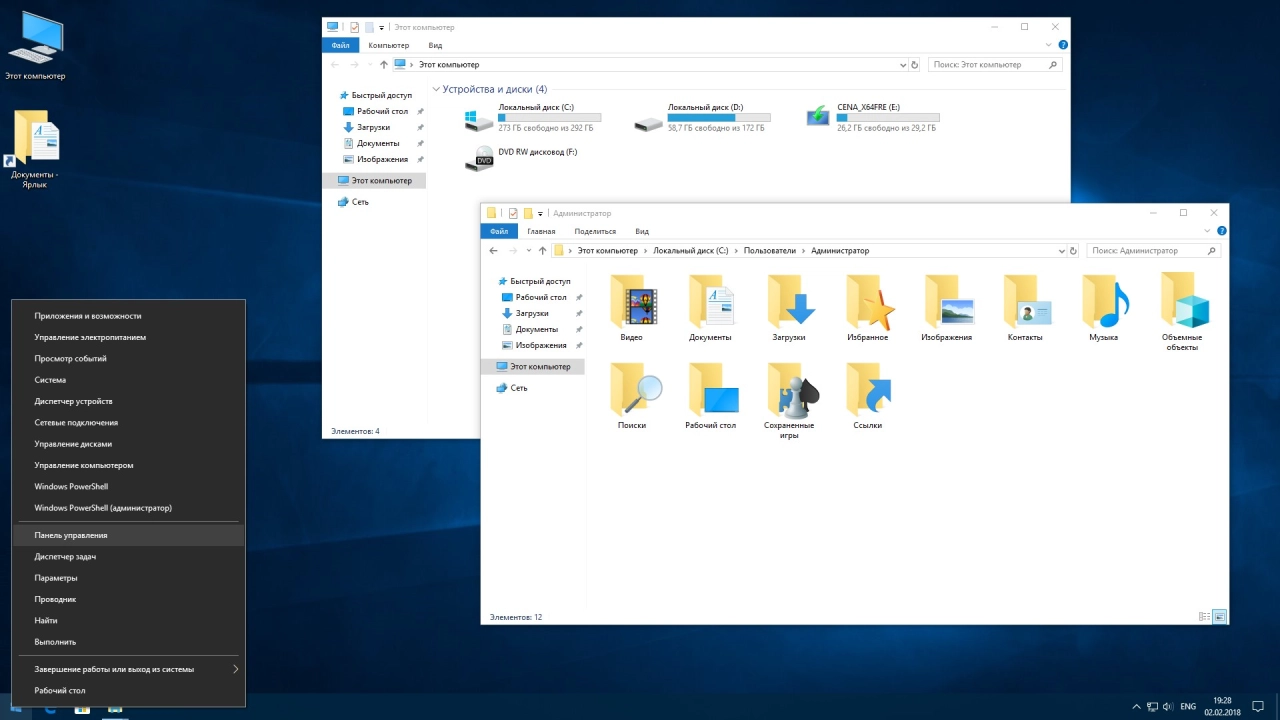
Task: Go up one level in Администратор window
Action: [x=543, y=251]
